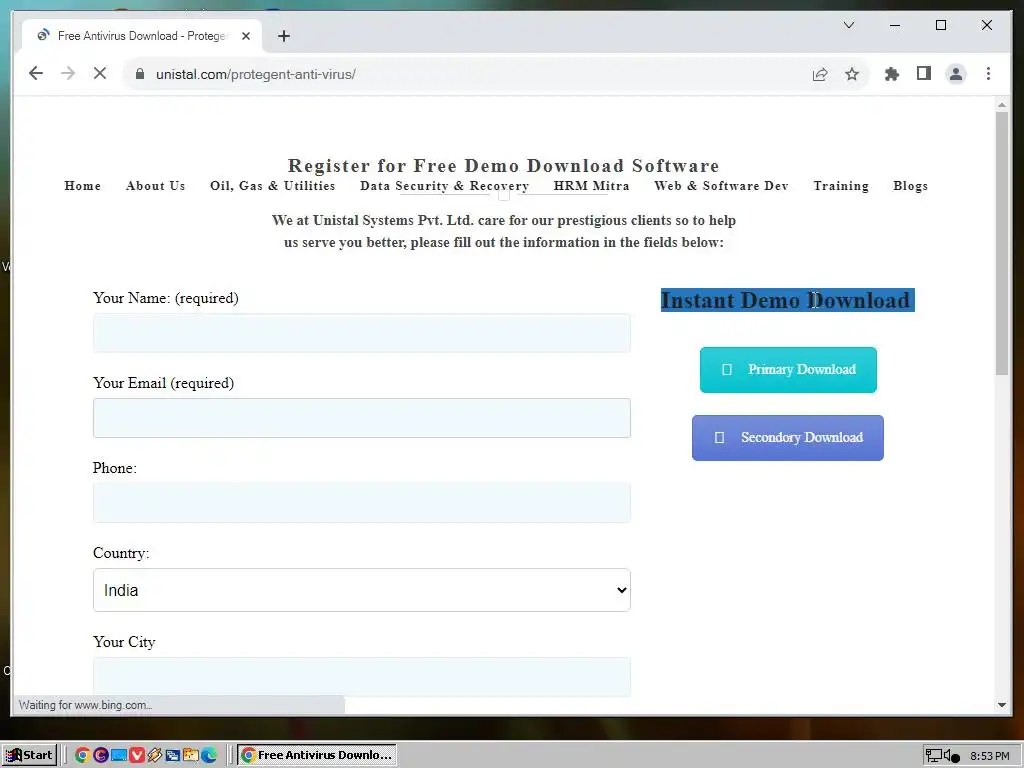Screen dimensions: 1024x768
Task: Select the Free Antivirus Downlo... taskbar button
Action: tap(317, 755)
